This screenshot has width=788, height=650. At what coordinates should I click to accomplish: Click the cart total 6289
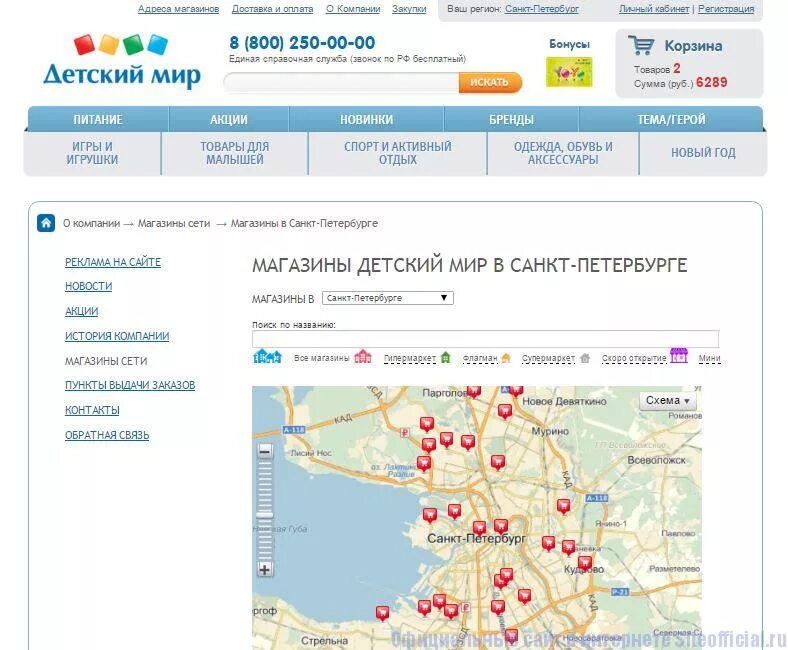coord(712,82)
